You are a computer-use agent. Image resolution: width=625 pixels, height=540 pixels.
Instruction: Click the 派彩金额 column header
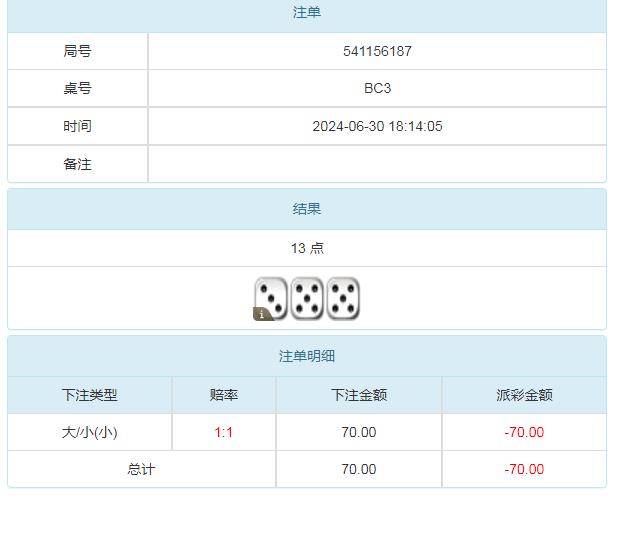[524, 395]
